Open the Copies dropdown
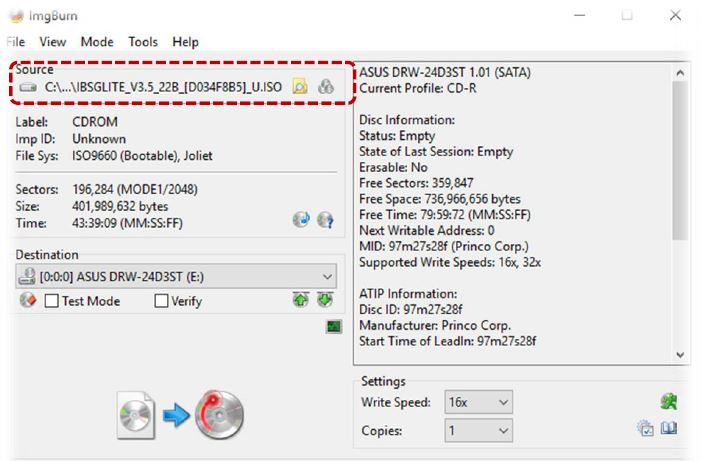The image size is (709, 461). tap(478, 430)
